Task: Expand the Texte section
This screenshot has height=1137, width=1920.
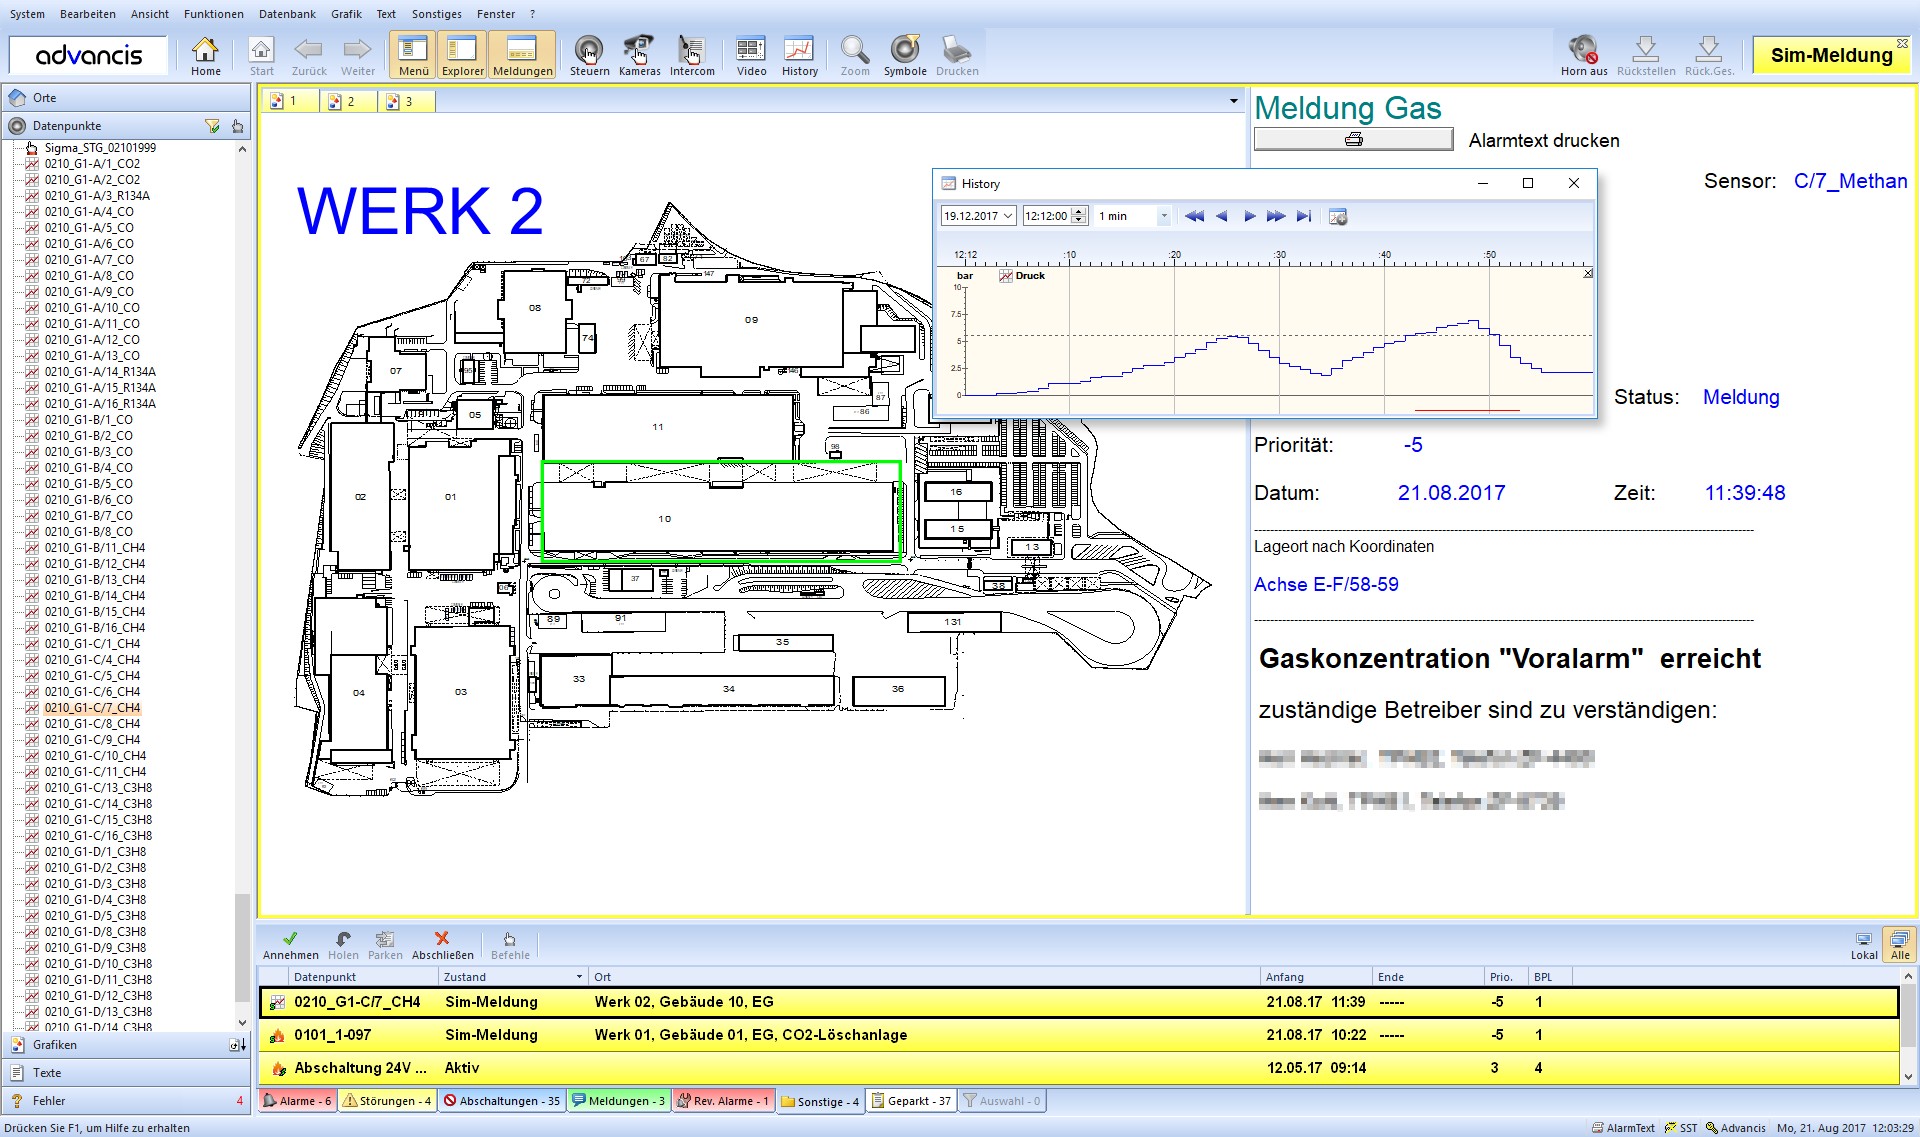Action: pyautogui.click(x=127, y=1073)
